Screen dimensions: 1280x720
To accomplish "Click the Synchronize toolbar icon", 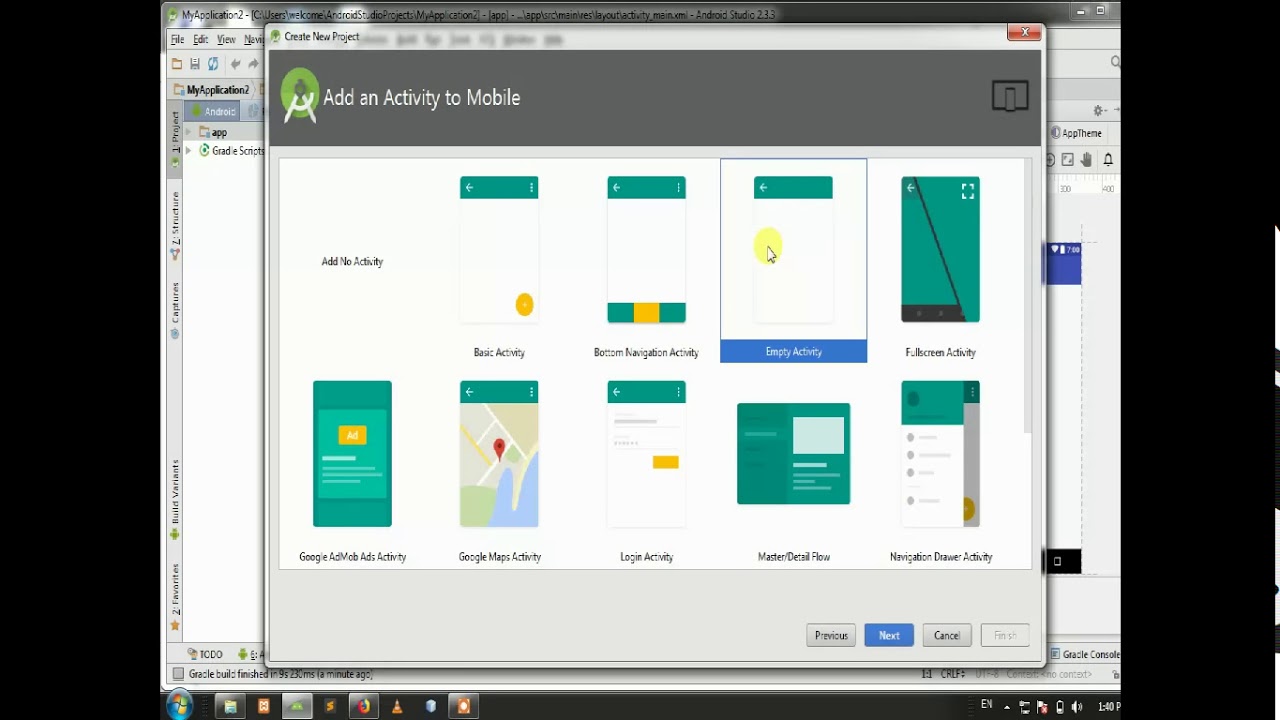I will coord(213,64).
